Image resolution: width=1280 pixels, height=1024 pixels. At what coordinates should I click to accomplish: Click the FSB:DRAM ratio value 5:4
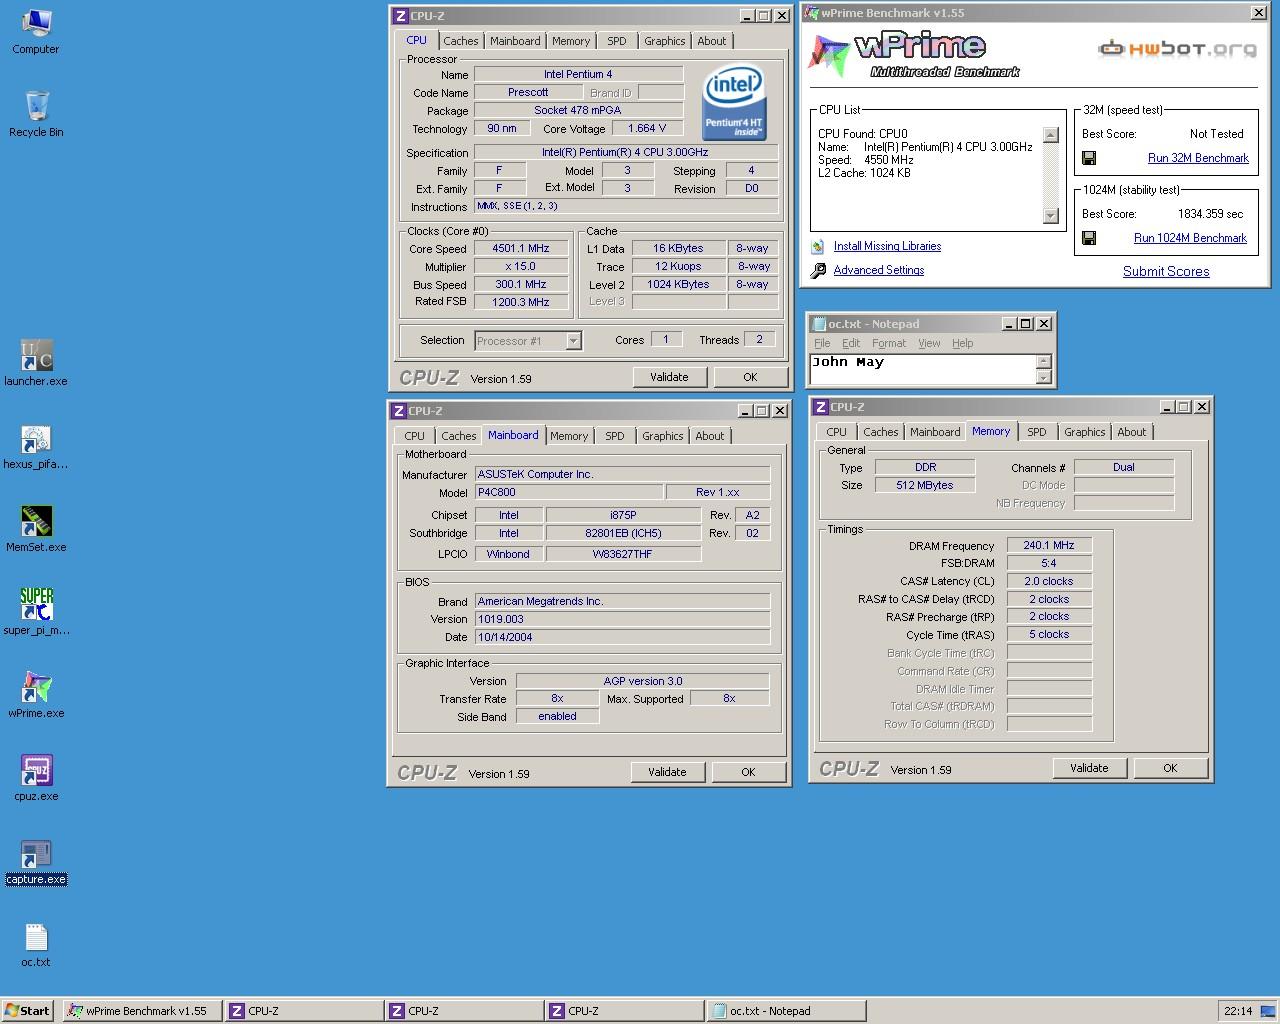(1049, 563)
